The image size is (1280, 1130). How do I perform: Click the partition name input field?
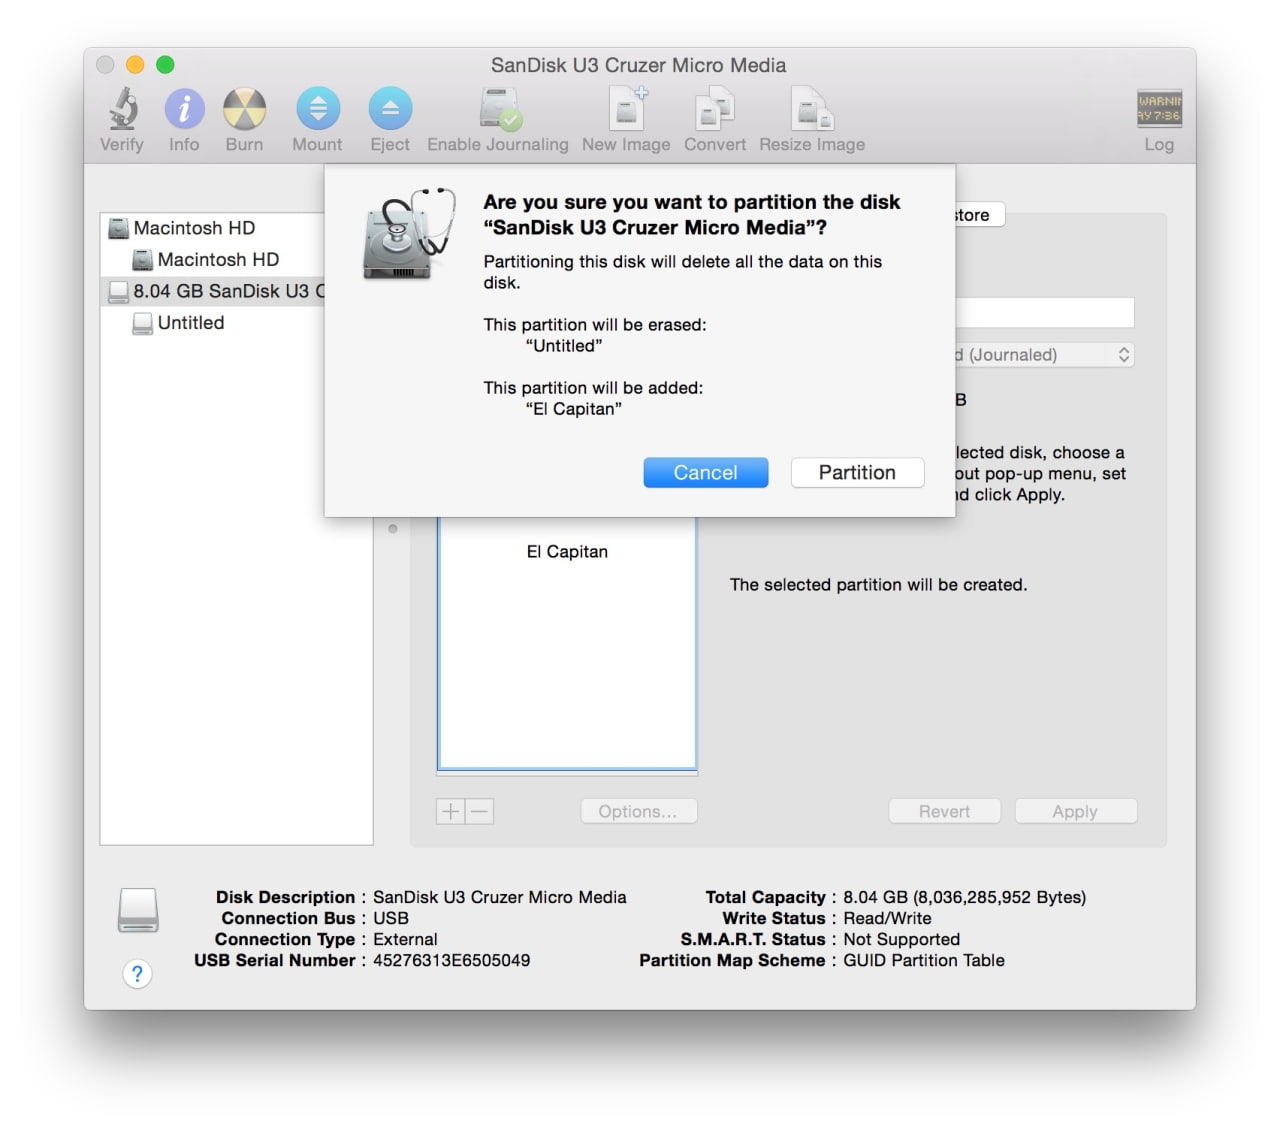[1044, 312]
